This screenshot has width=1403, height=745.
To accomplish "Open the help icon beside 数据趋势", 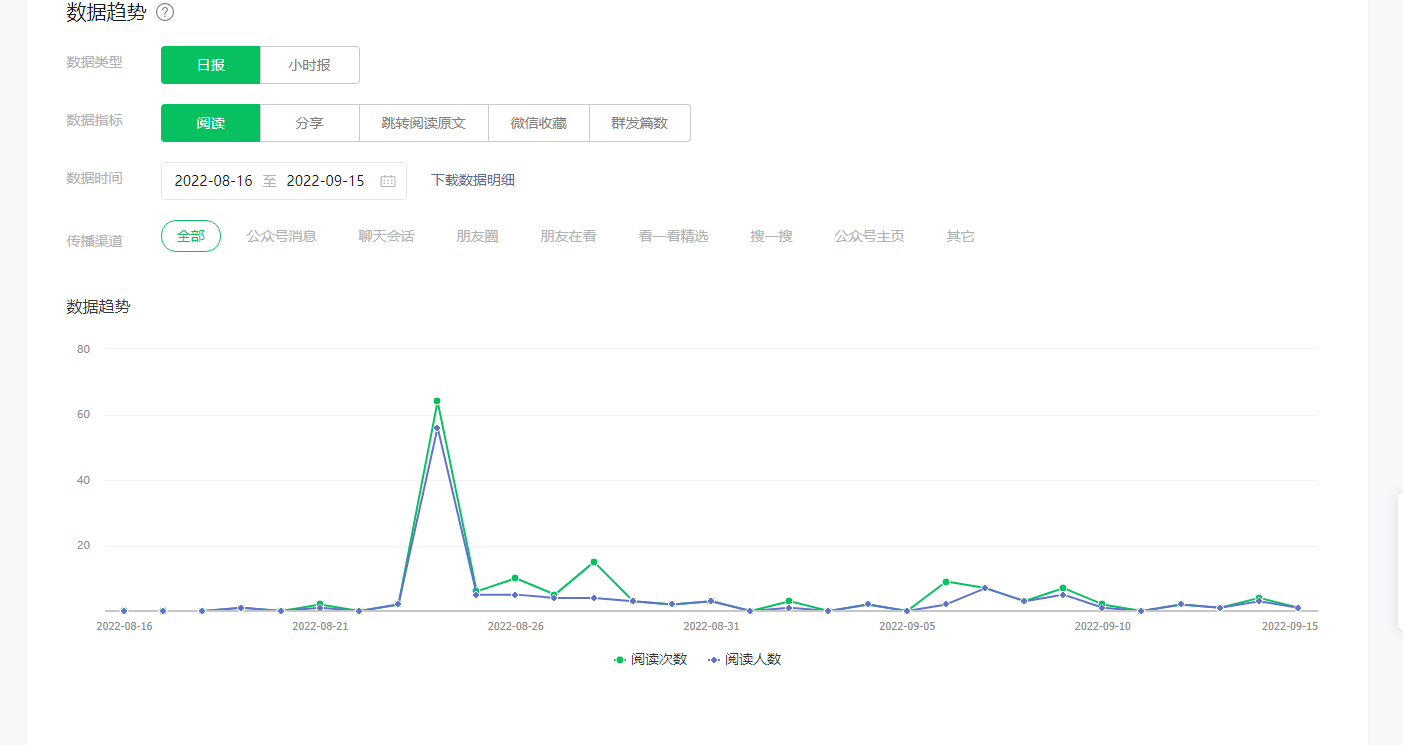I will 165,12.
